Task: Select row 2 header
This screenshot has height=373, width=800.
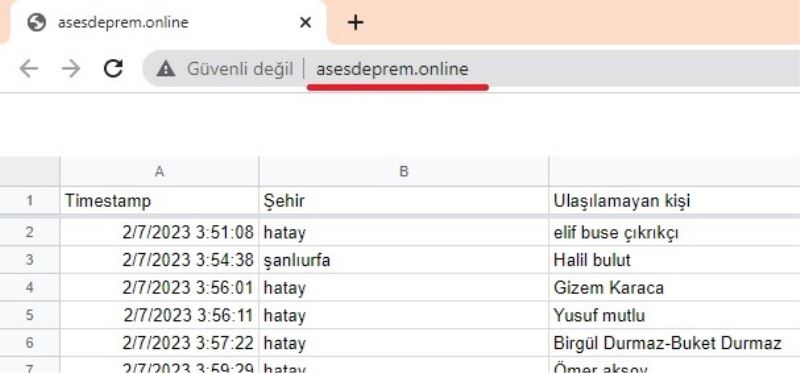Action: tap(30, 233)
